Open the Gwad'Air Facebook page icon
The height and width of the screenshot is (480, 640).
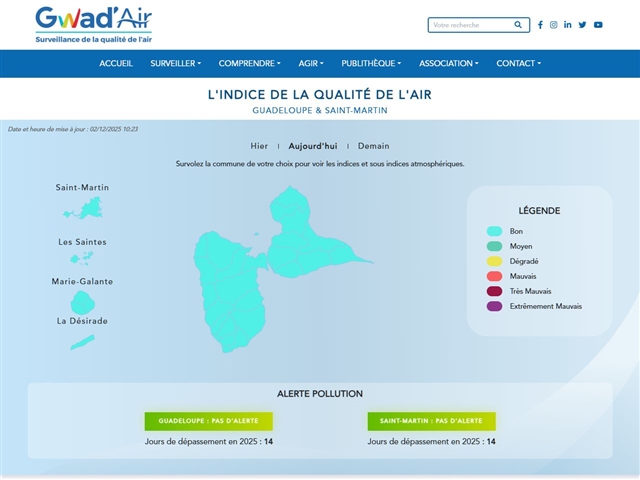click(x=540, y=25)
